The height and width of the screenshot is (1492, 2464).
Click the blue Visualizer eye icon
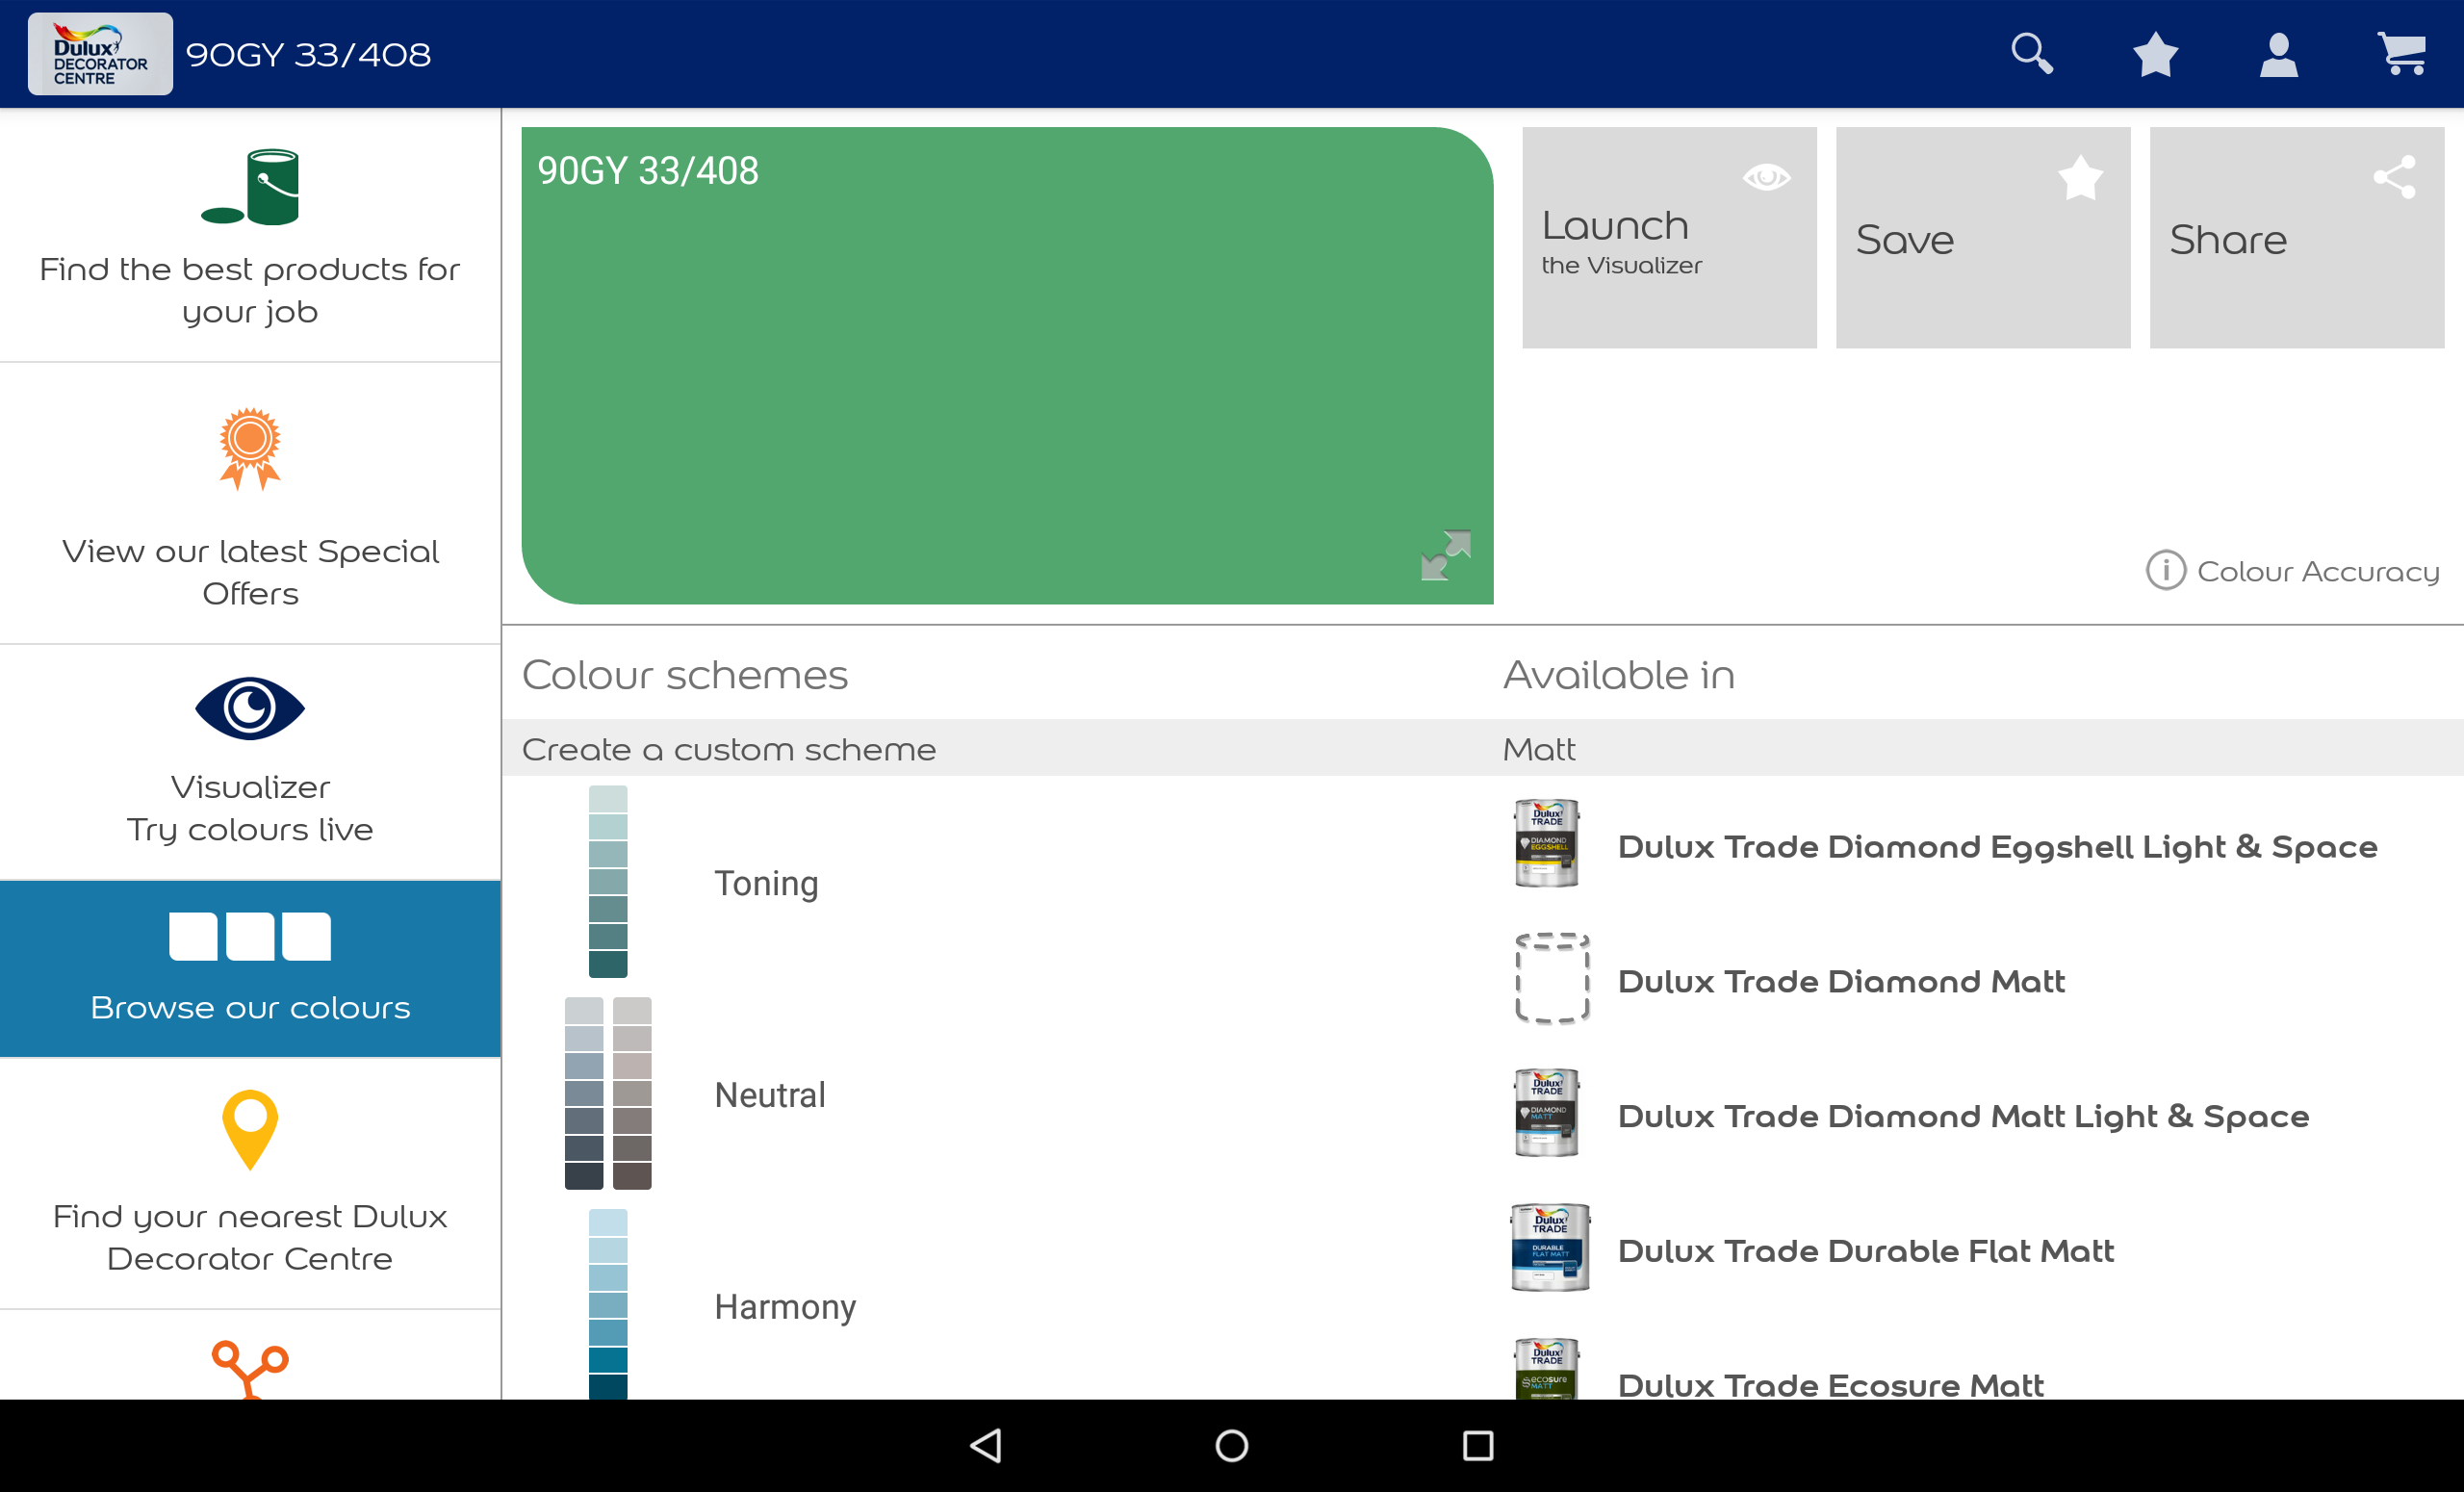pos(250,708)
